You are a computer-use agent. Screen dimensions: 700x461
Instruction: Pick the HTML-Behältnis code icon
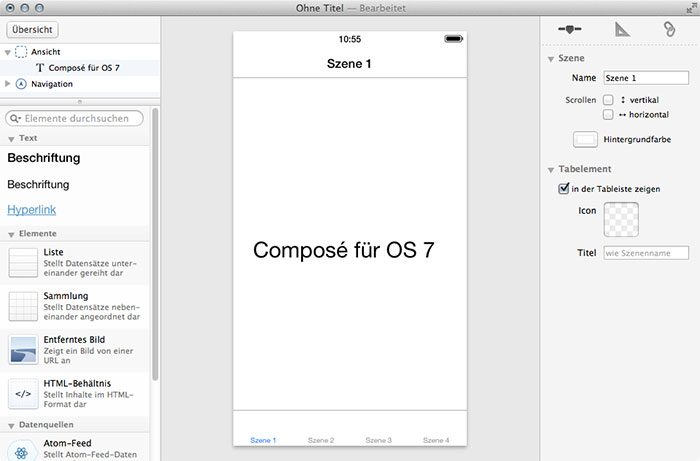23,394
